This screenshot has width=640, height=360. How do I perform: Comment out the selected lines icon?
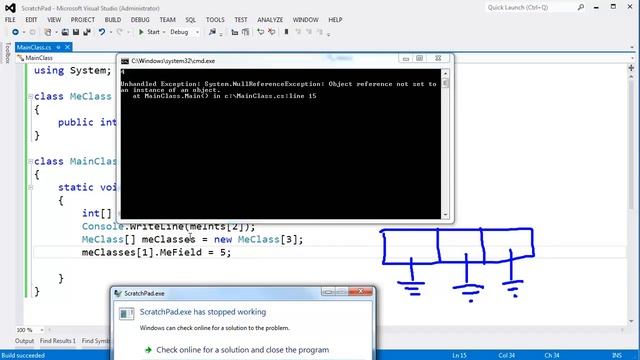[260, 32]
